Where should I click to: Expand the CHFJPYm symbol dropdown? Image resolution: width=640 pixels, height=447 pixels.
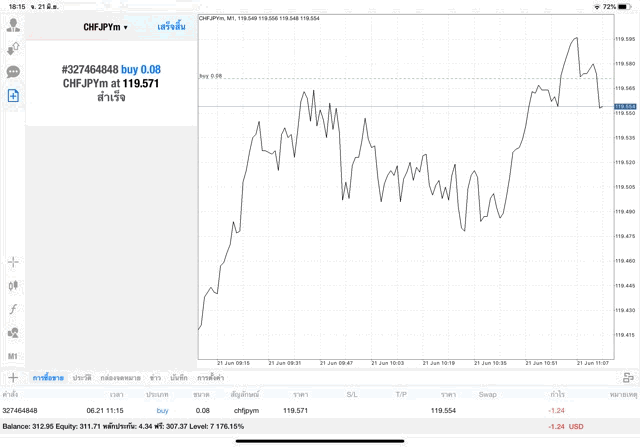click(x=105, y=27)
